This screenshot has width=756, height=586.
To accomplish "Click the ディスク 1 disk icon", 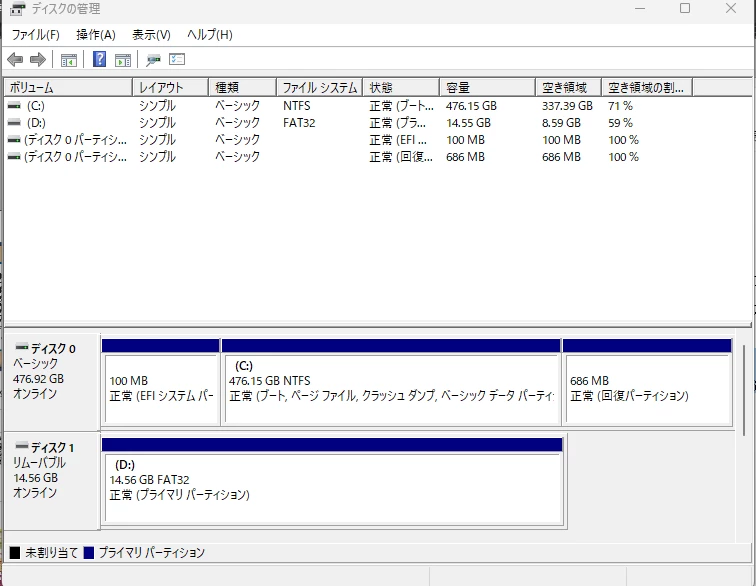I will point(22,446).
